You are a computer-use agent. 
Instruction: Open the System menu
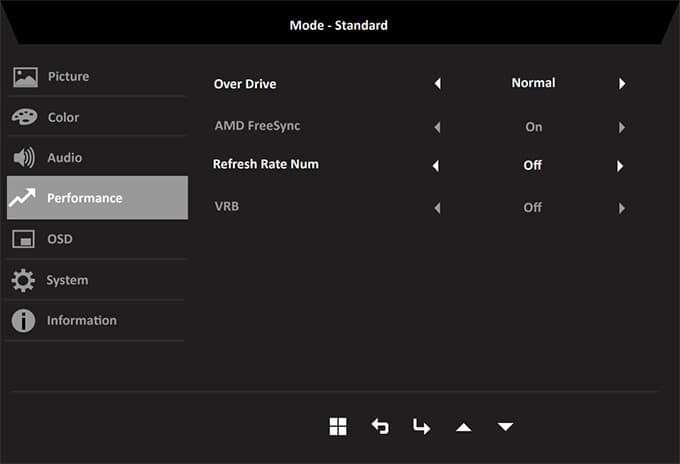pos(97,280)
